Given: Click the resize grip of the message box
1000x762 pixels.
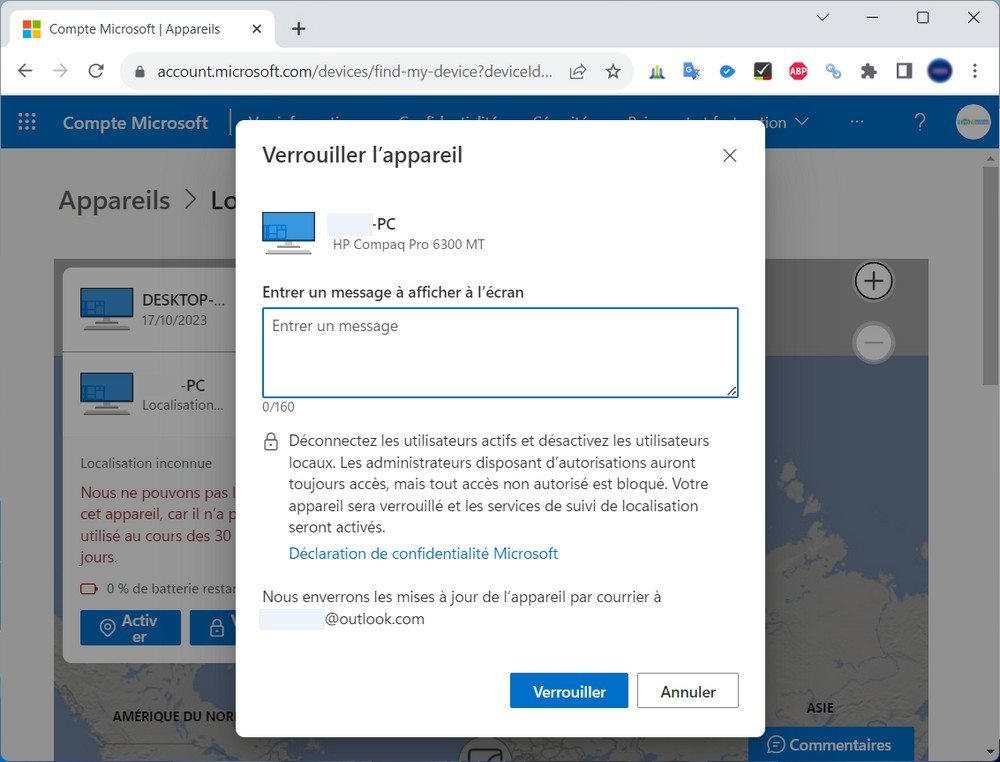Looking at the screenshot, I should [732, 391].
